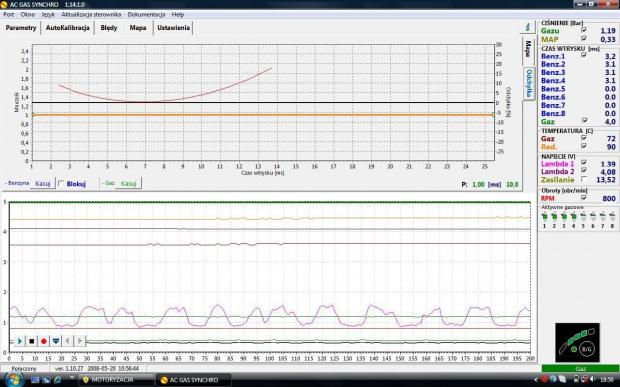This screenshot has height=387, width=620.
Task: Stop the oscilloscope recording
Action: [x=32, y=341]
